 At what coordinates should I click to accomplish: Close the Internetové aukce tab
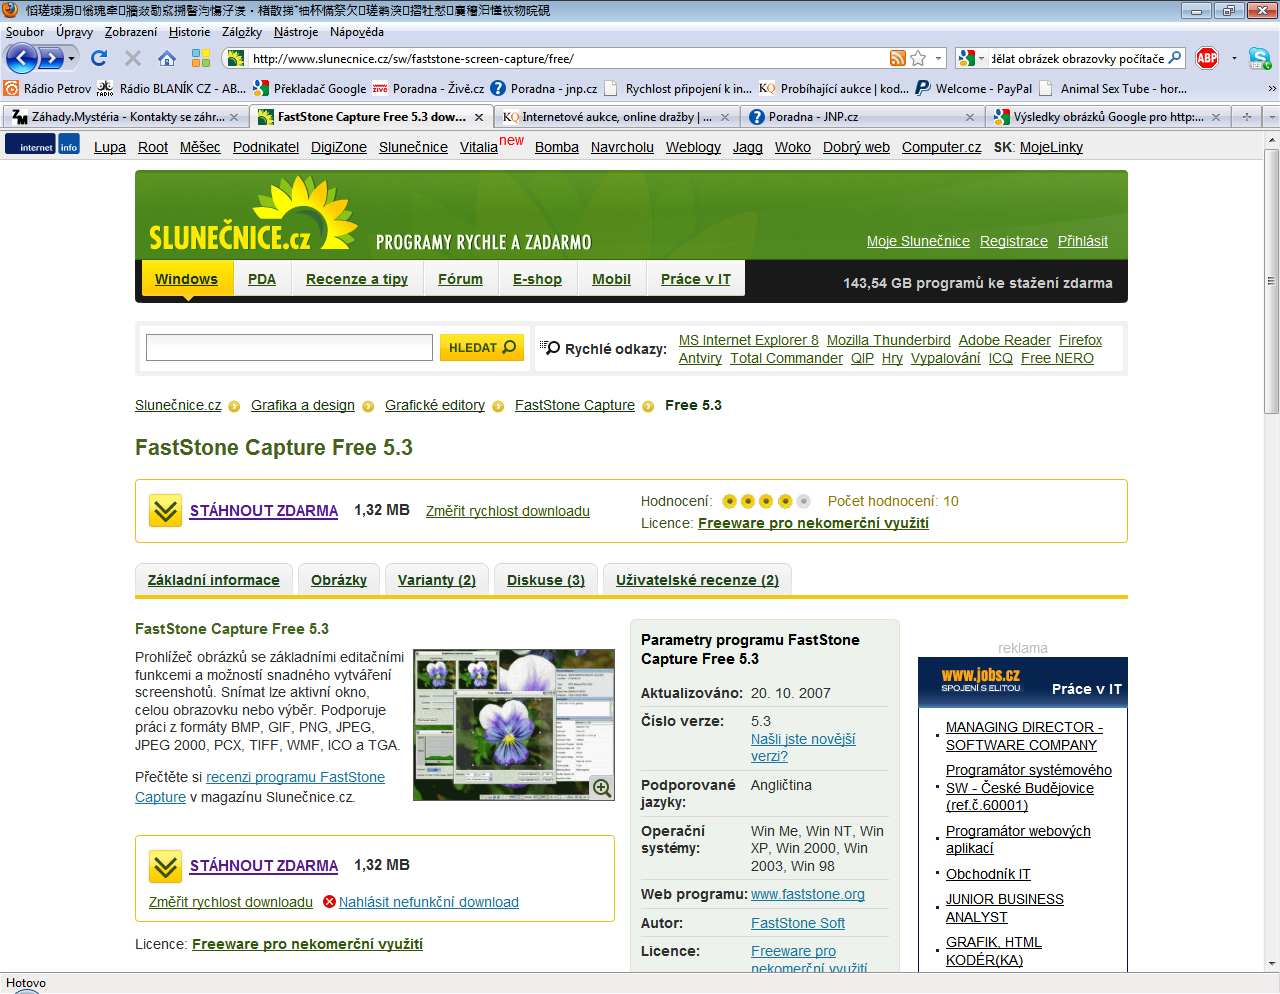725,117
